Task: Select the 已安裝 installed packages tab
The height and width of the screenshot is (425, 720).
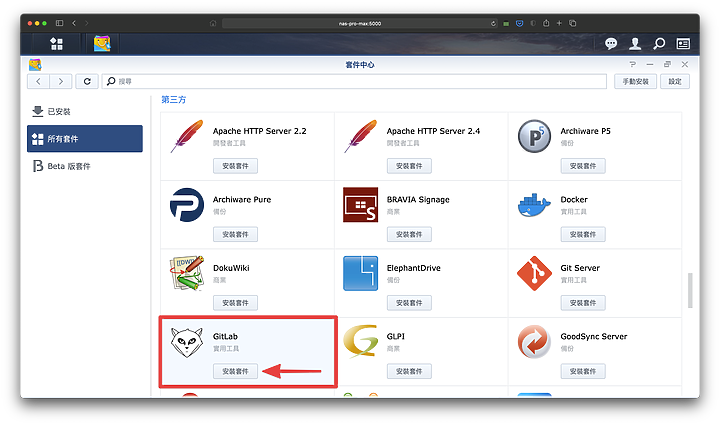Action: pos(85,112)
